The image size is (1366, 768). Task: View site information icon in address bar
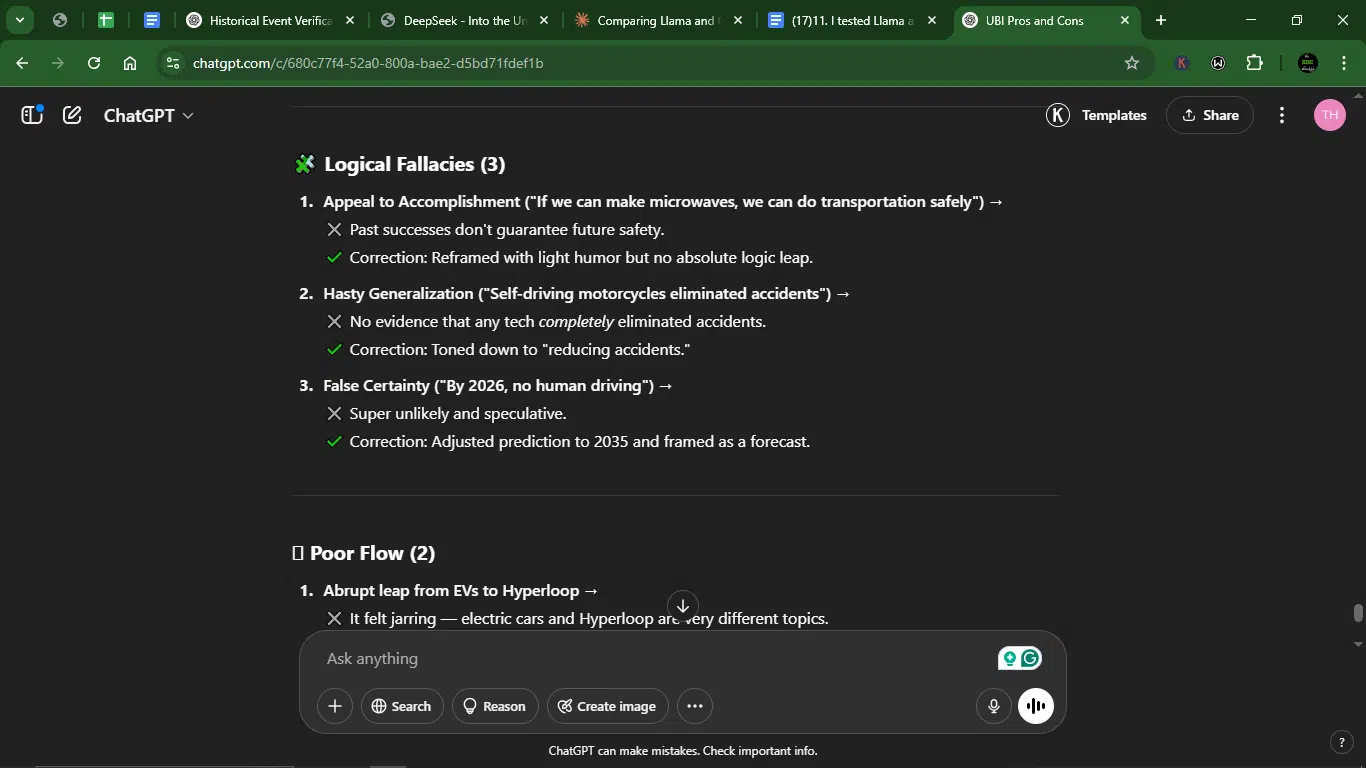(173, 63)
